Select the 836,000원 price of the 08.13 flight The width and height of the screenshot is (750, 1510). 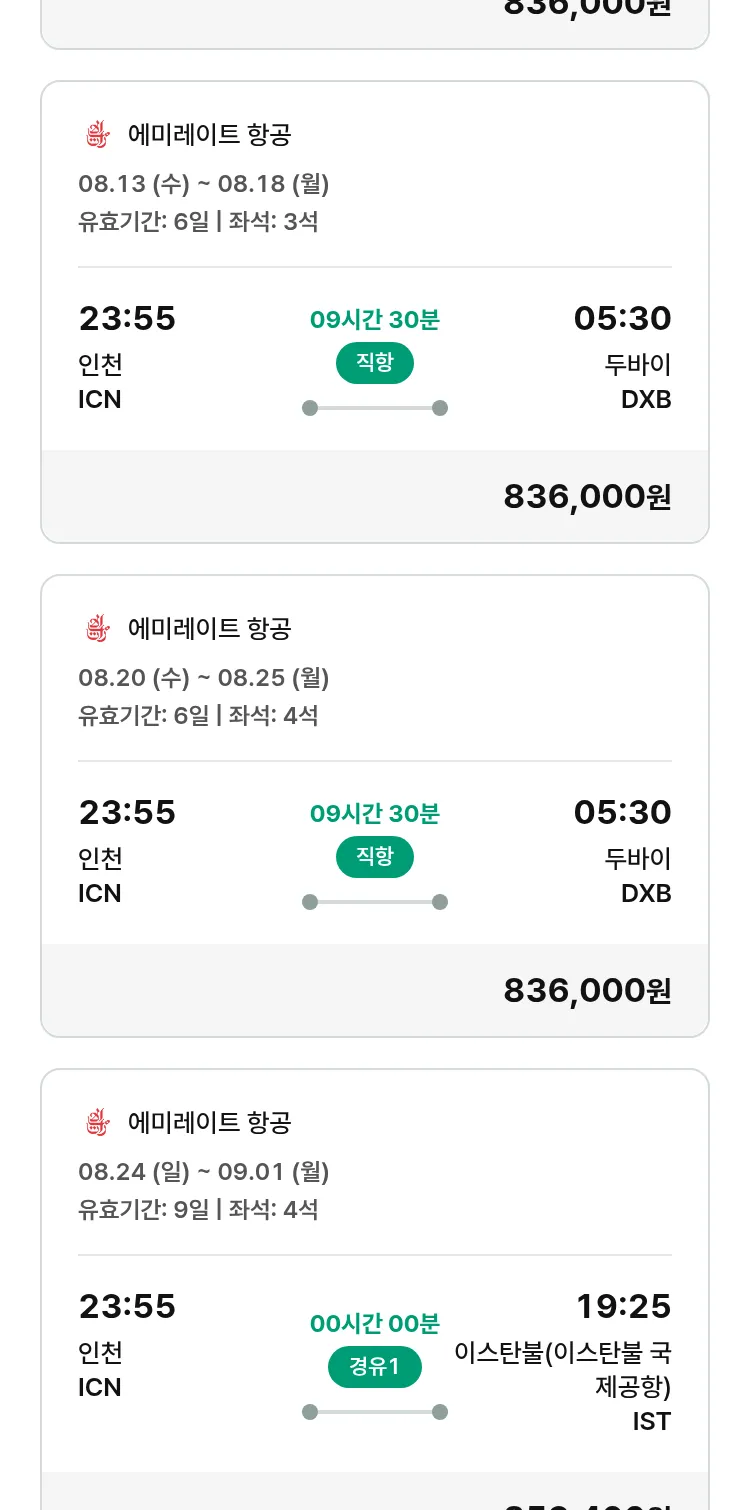[x=587, y=497]
